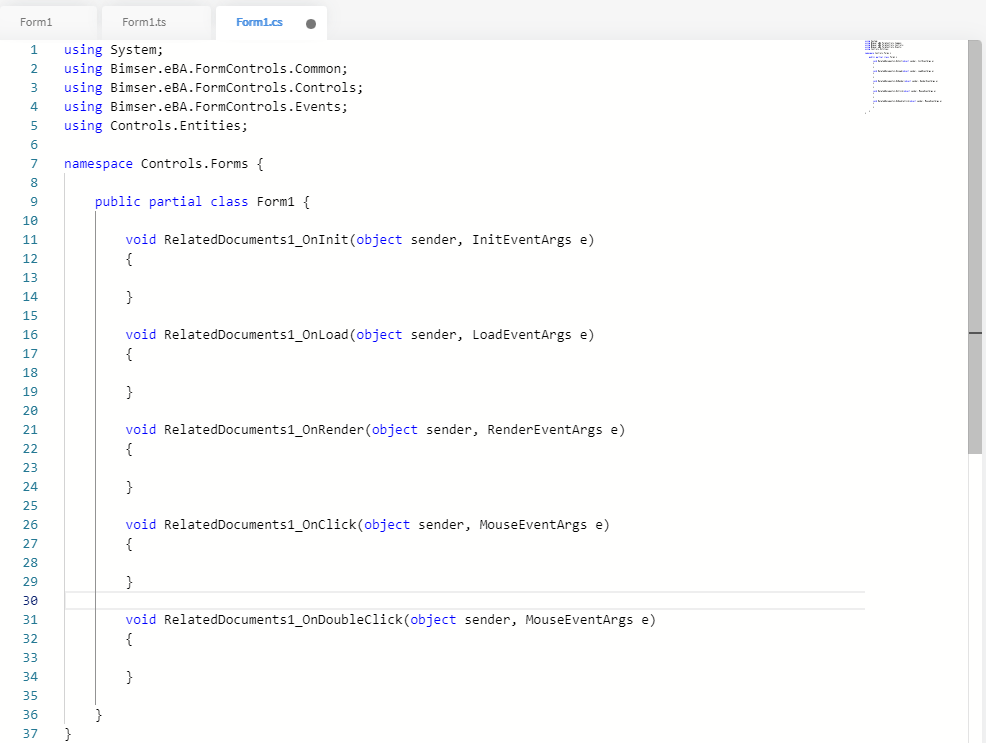Image resolution: width=986 pixels, height=743 pixels.
Task: Click line number 30 in gutter
Action: click(x=29, y=600)
